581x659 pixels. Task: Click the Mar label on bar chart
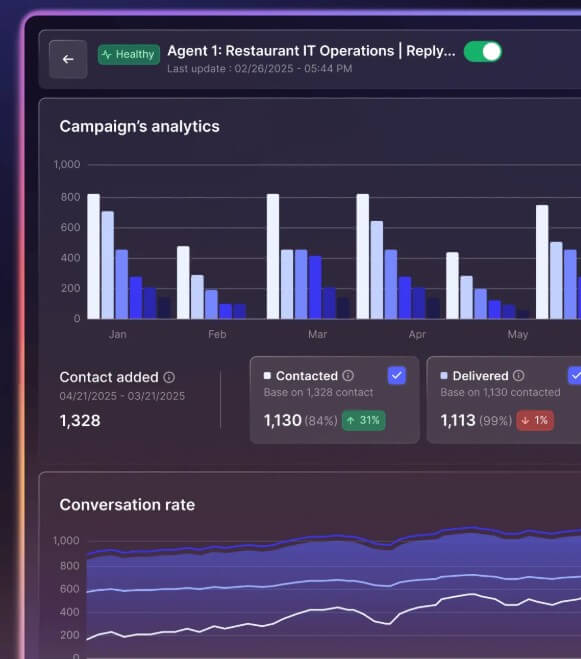click(x=317, y=335)
